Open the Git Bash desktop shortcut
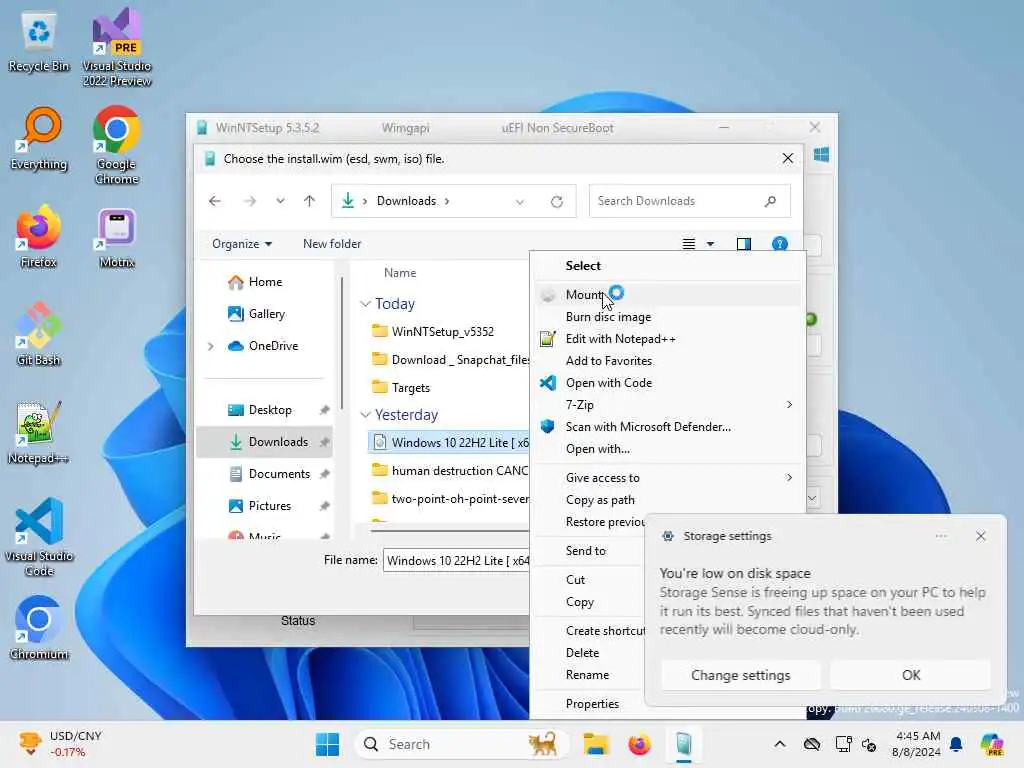The height and width of the screenshot is (768, 1024). pos(39,334)
